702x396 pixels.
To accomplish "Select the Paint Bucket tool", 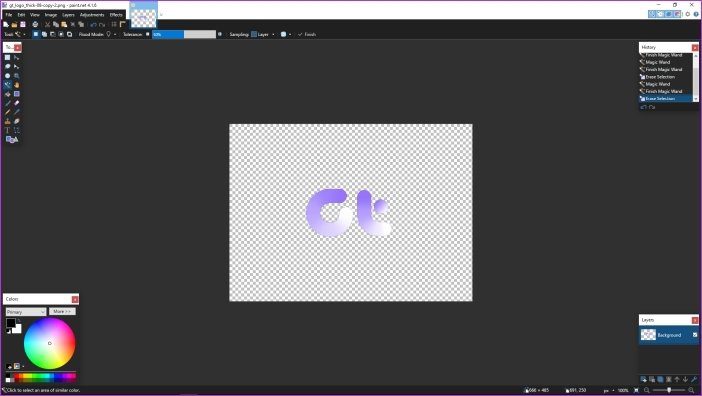I will point(7,94).
